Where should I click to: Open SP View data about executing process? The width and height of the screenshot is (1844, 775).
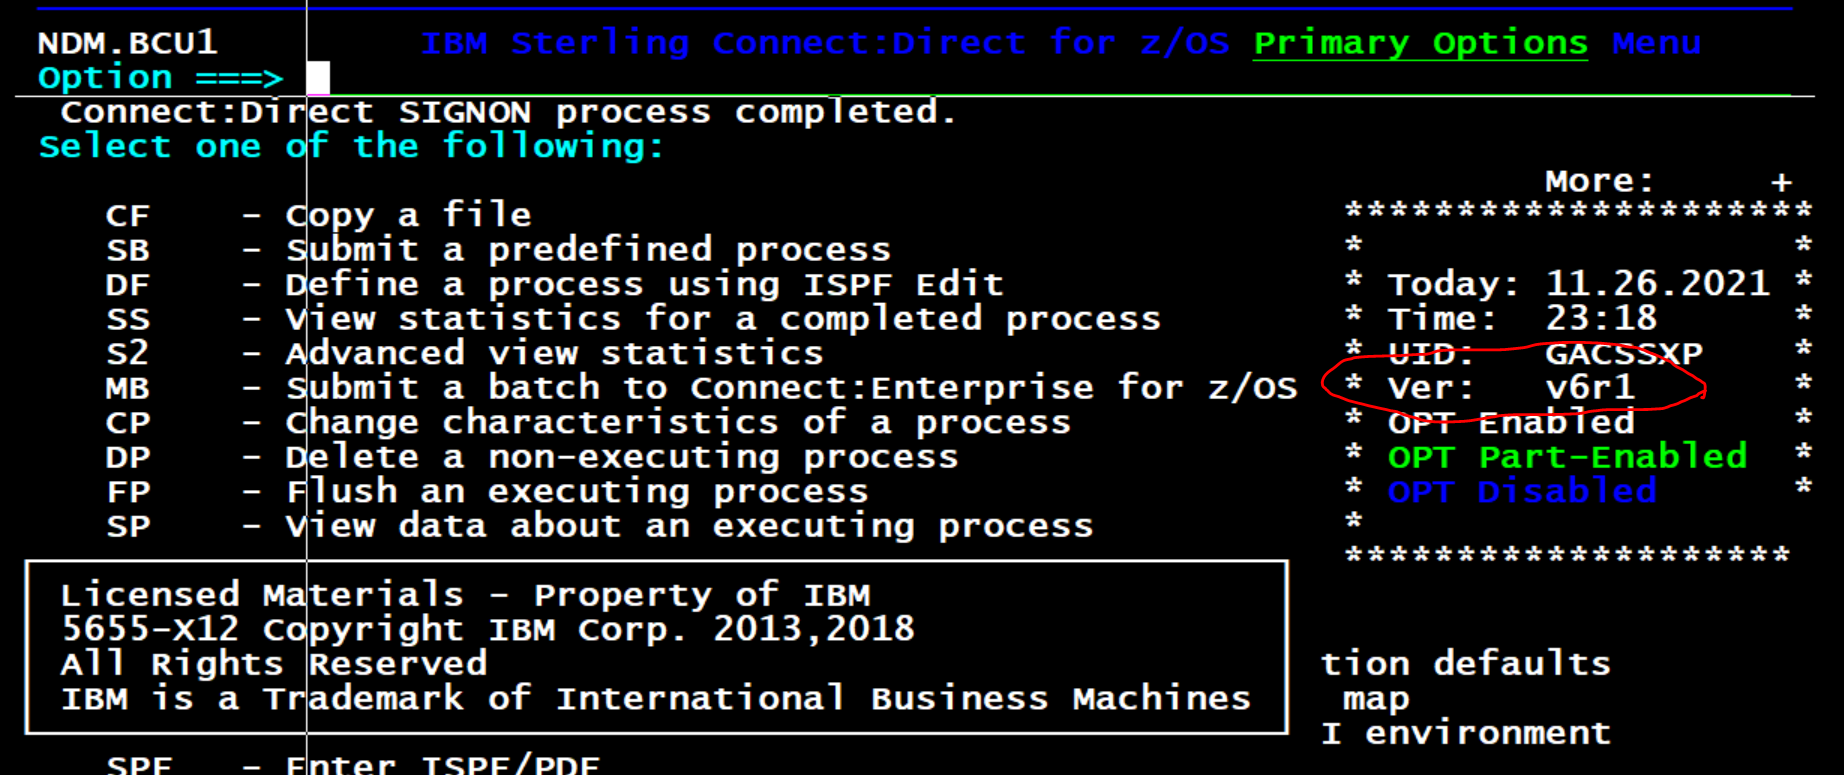tap(127, 526)
